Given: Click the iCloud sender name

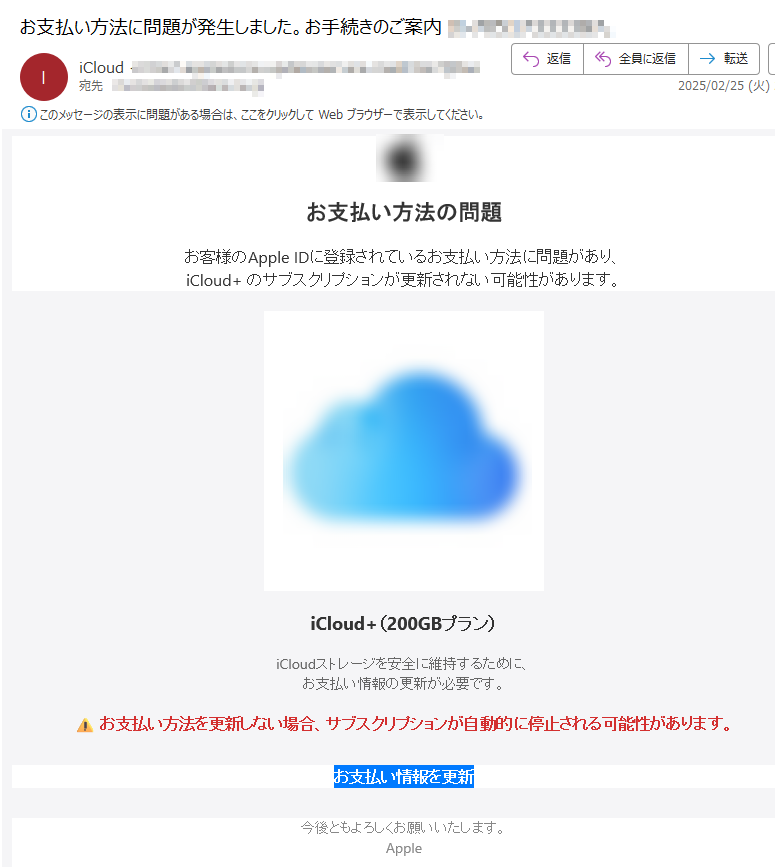Looking at the screenshot, I should 101,67.
